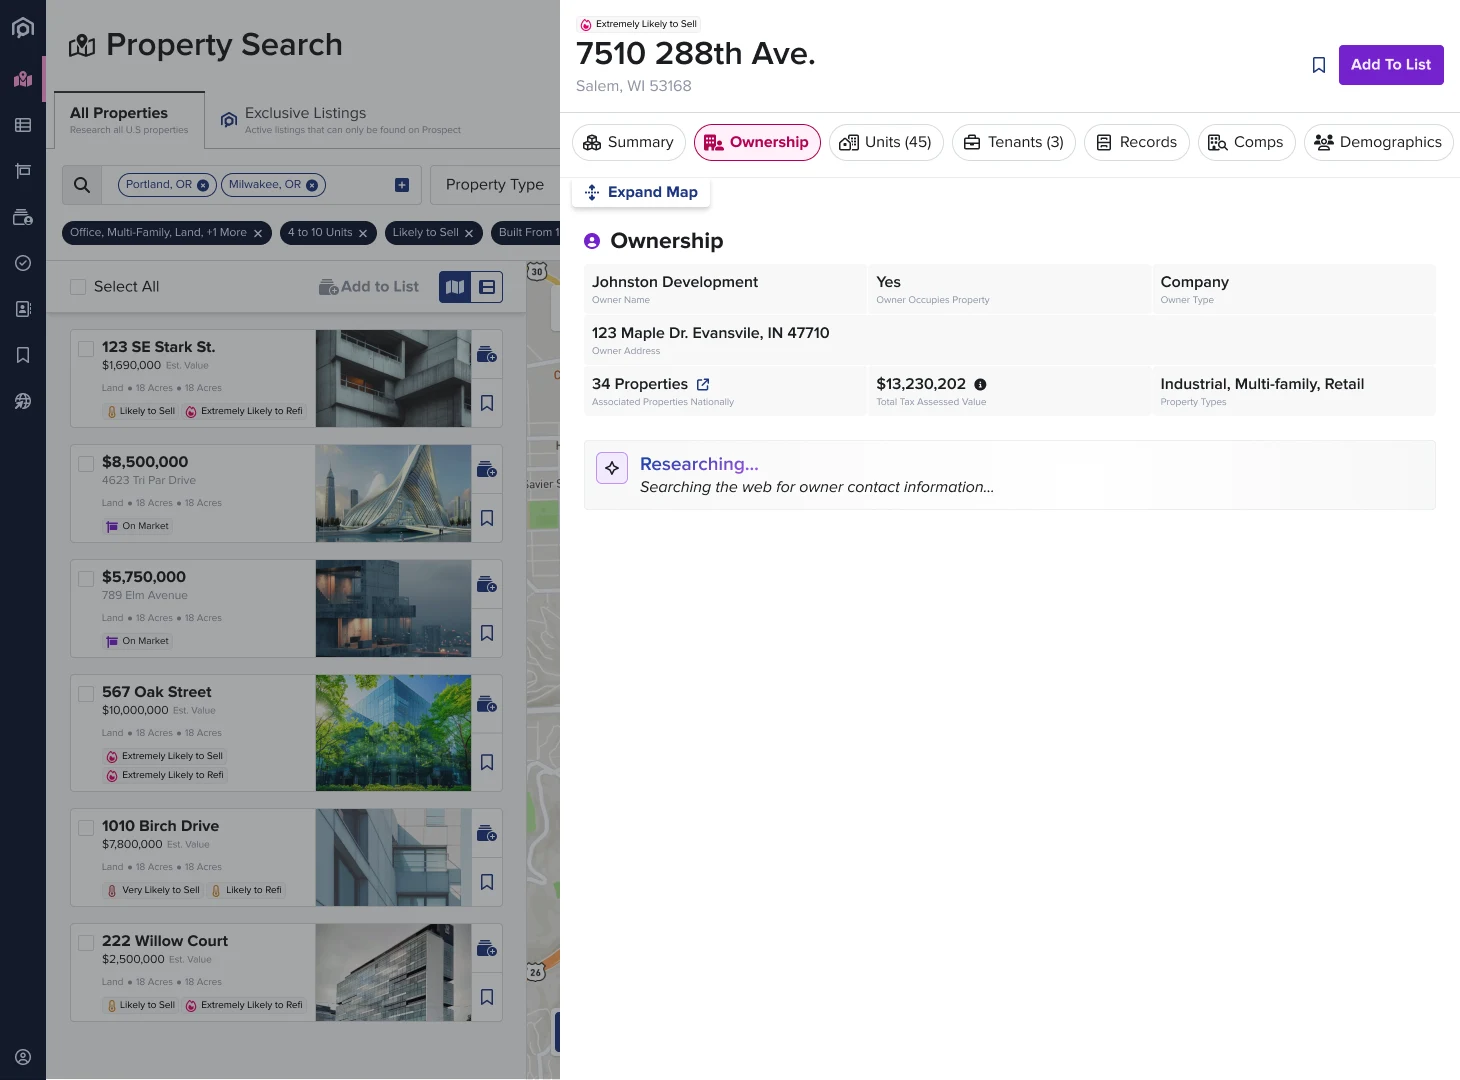Open the $8,500,000 listing photo
This screenshot has width=1460, height=1080.
click(x=393, y=494)
